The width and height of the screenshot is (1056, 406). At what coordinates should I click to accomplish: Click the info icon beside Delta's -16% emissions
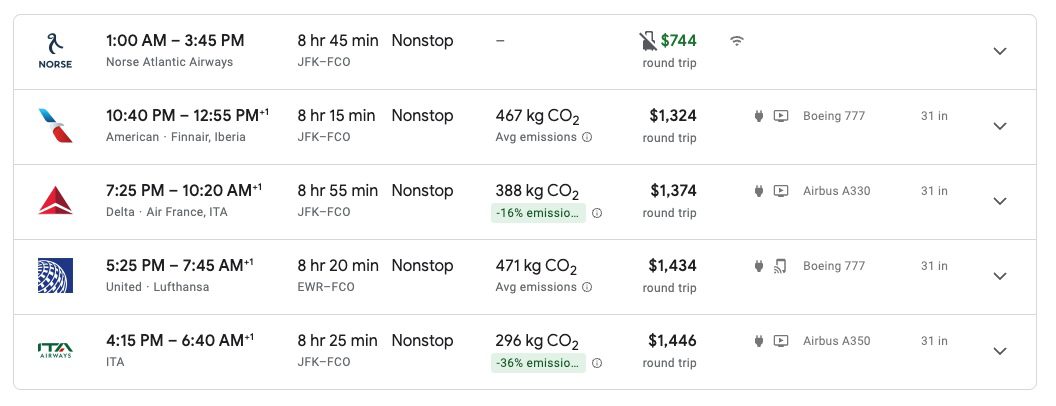click(597, 212)
